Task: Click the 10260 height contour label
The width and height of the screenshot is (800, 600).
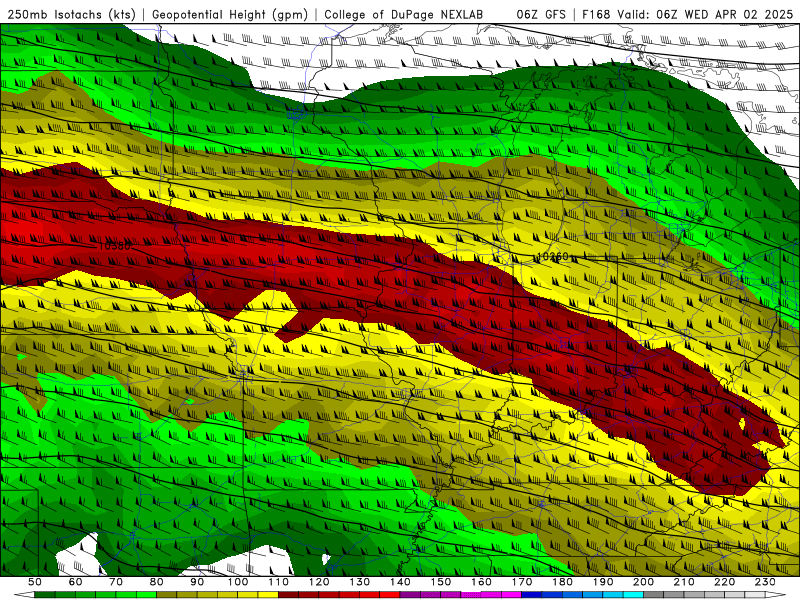Action: (x=553, y=256)
